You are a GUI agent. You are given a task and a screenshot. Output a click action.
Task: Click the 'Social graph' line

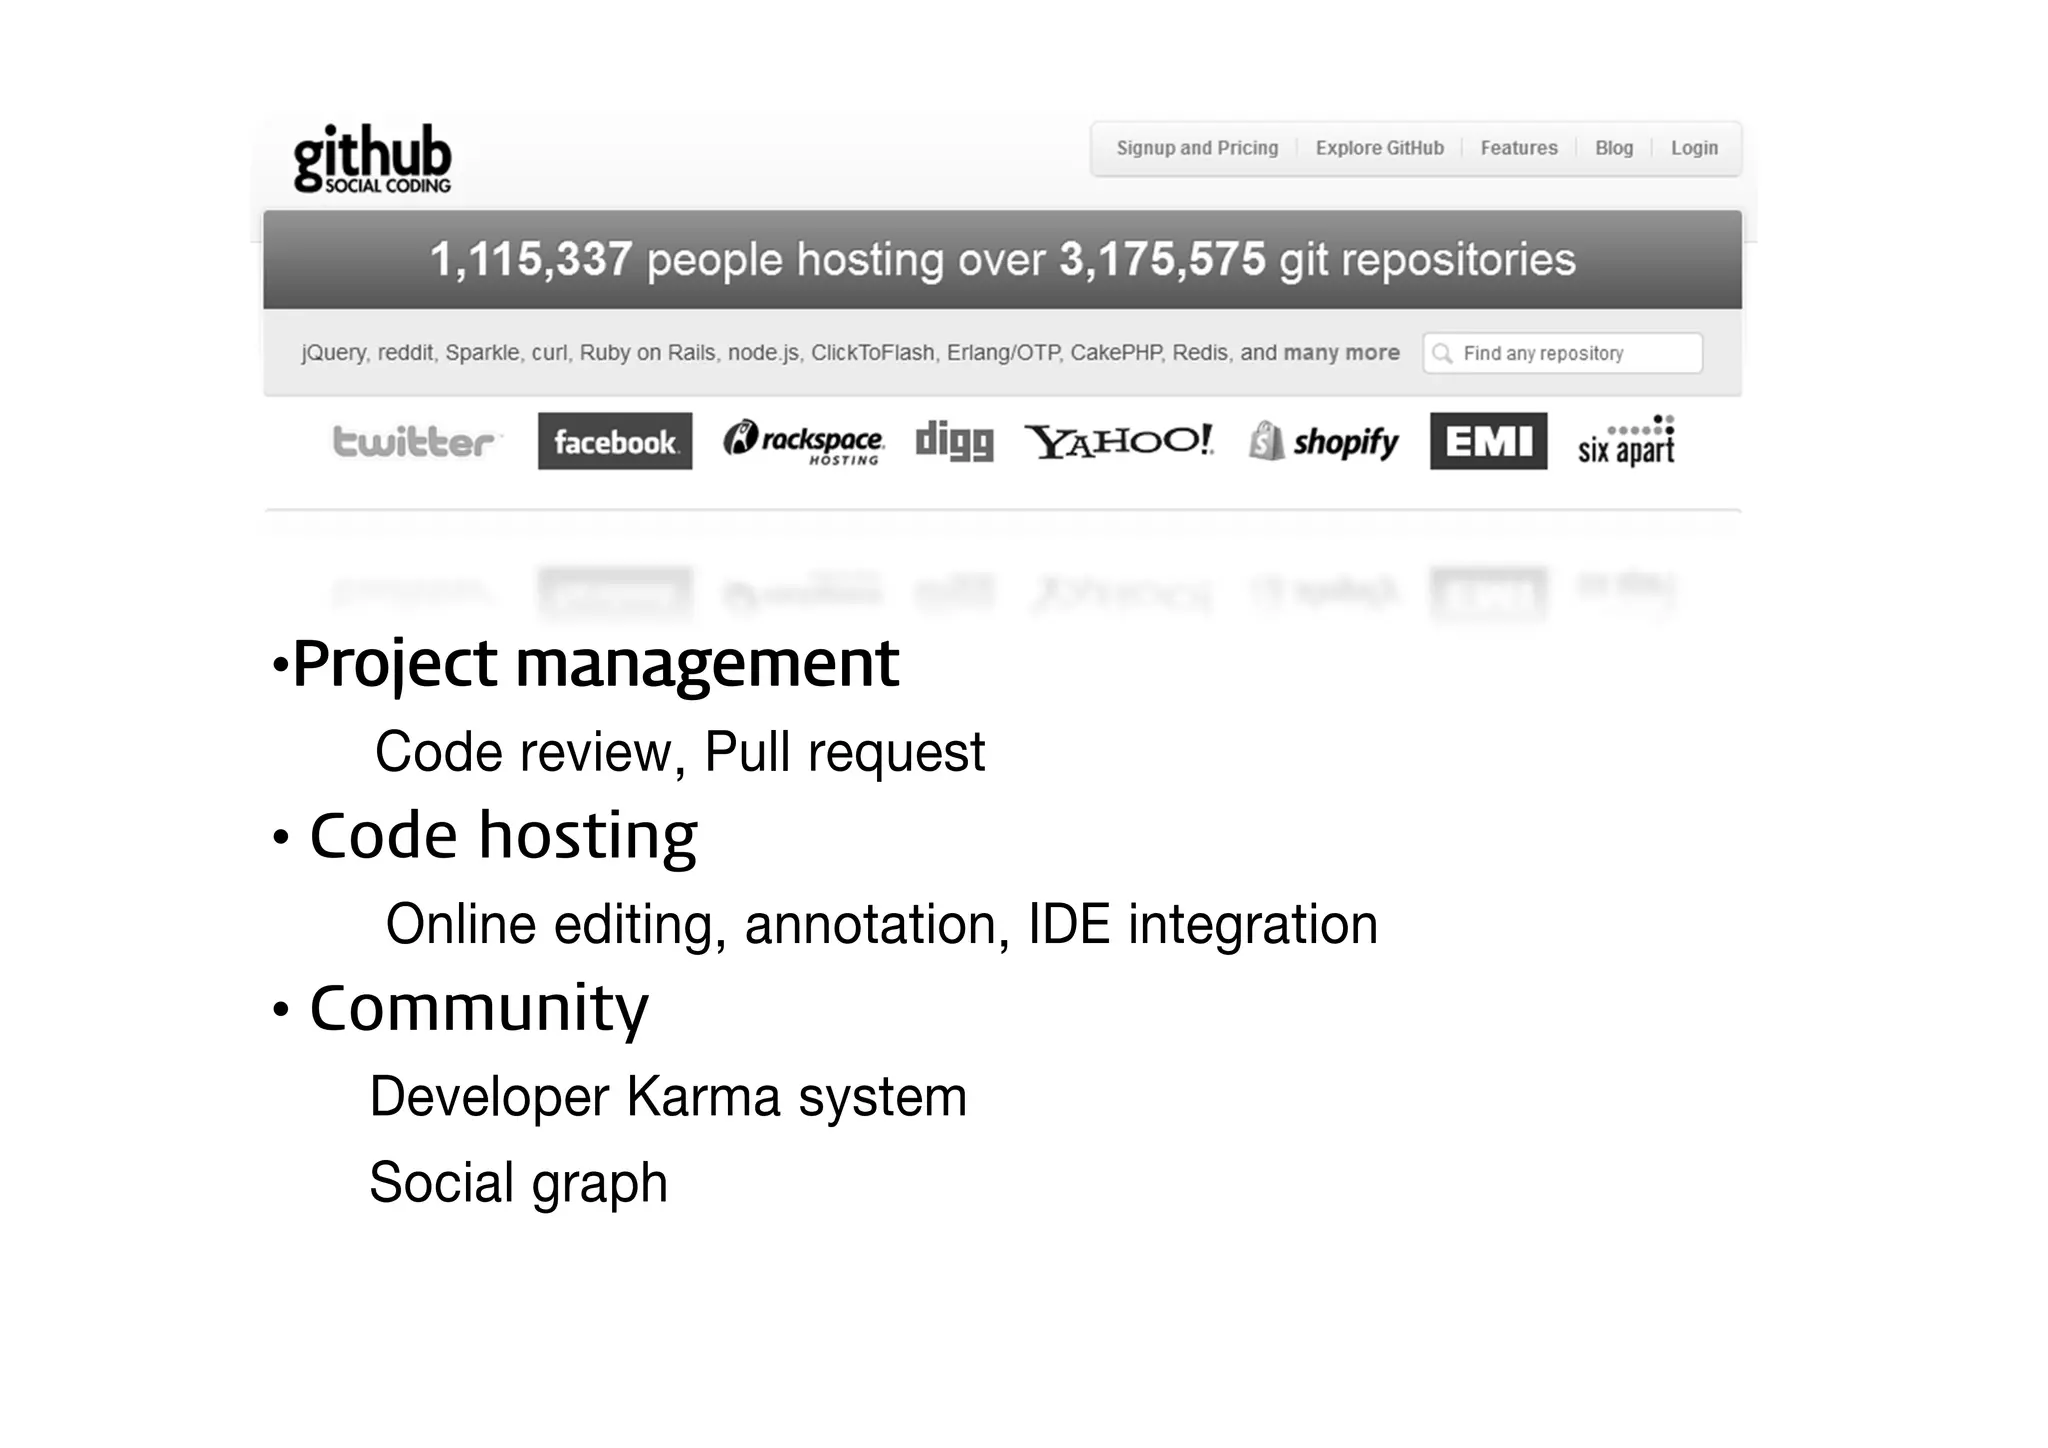(x=518, y=1183)
